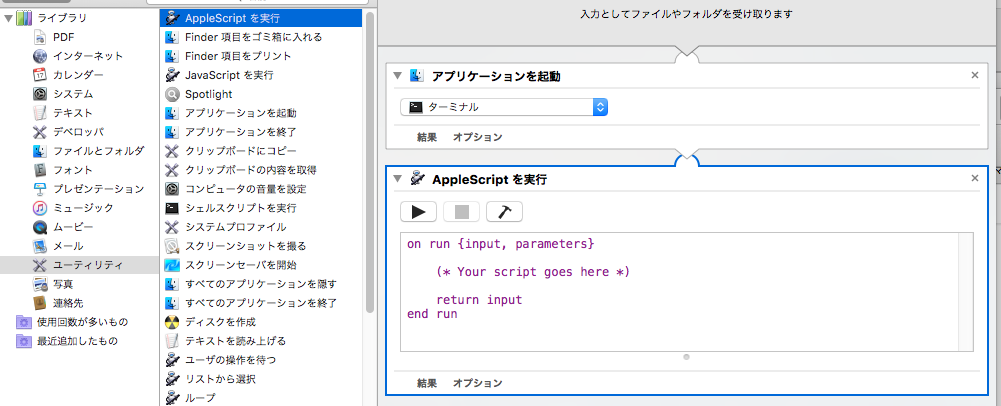
Task: Collapse the アプリケーションを起動 workflow step
Action: click(398, 76)
